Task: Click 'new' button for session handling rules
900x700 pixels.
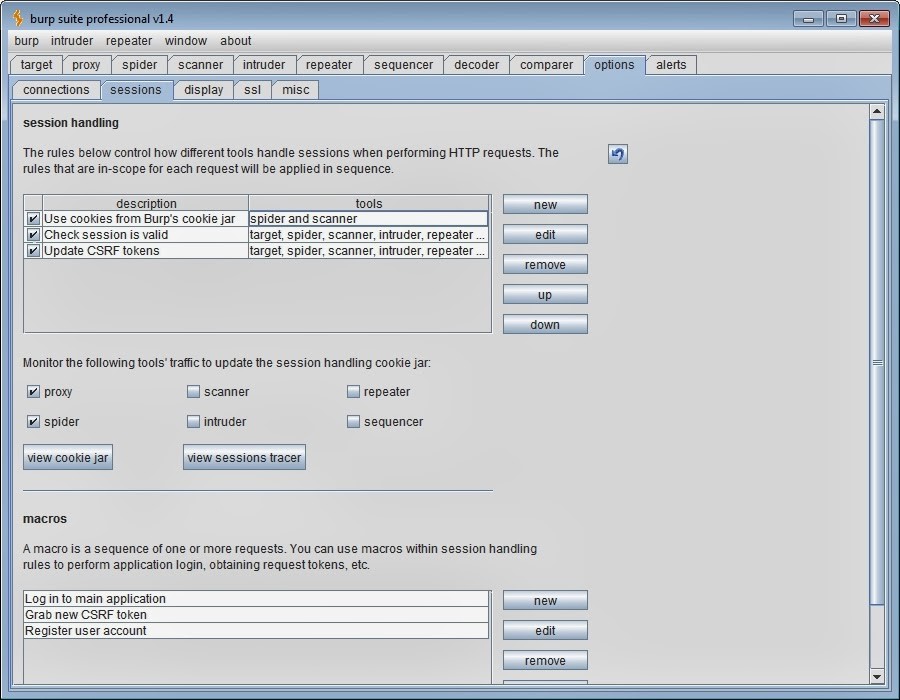Action: click(545, 204)
